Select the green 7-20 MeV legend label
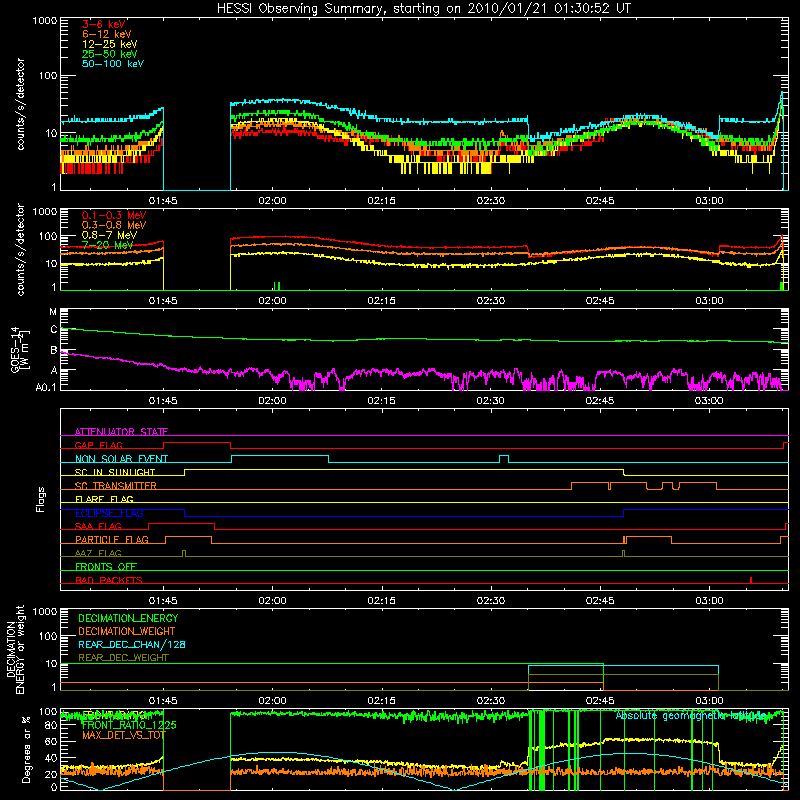800x800 pixels. coord(107,245)
